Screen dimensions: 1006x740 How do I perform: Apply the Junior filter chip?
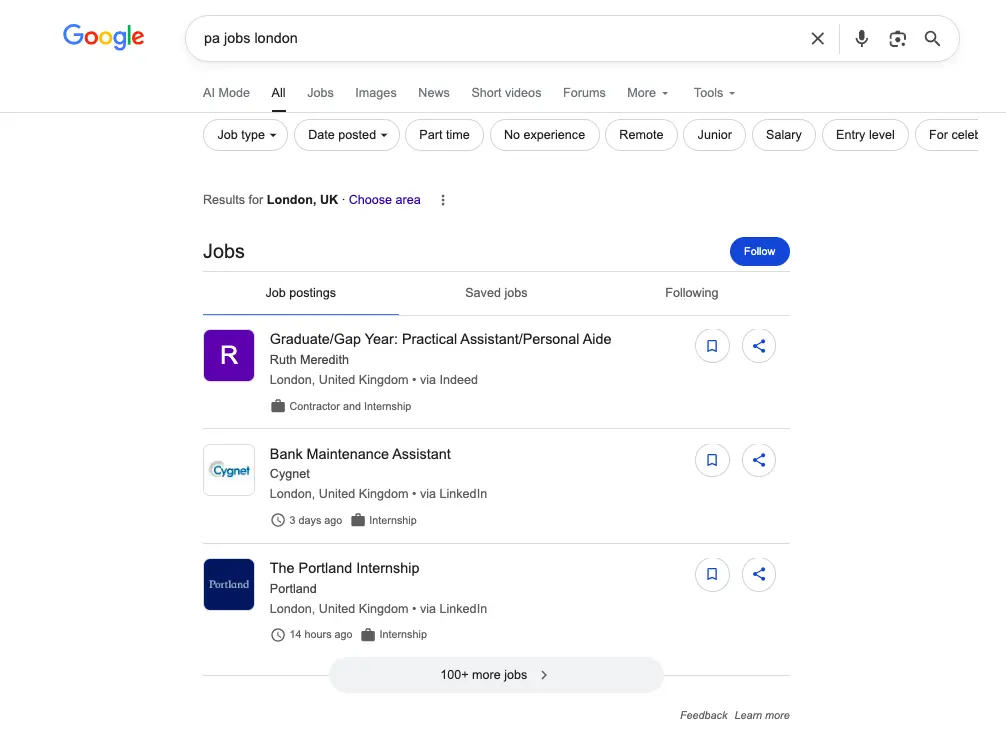(715, 135)
